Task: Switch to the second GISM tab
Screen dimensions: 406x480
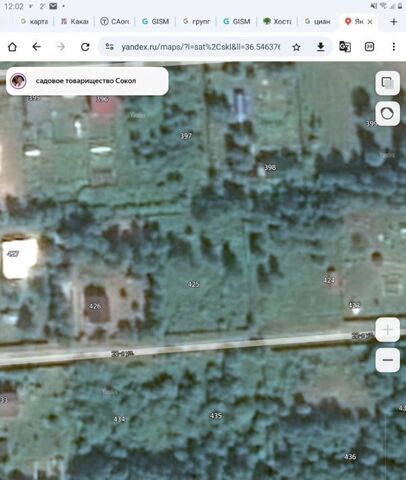Action: click(x=237, y=22)
